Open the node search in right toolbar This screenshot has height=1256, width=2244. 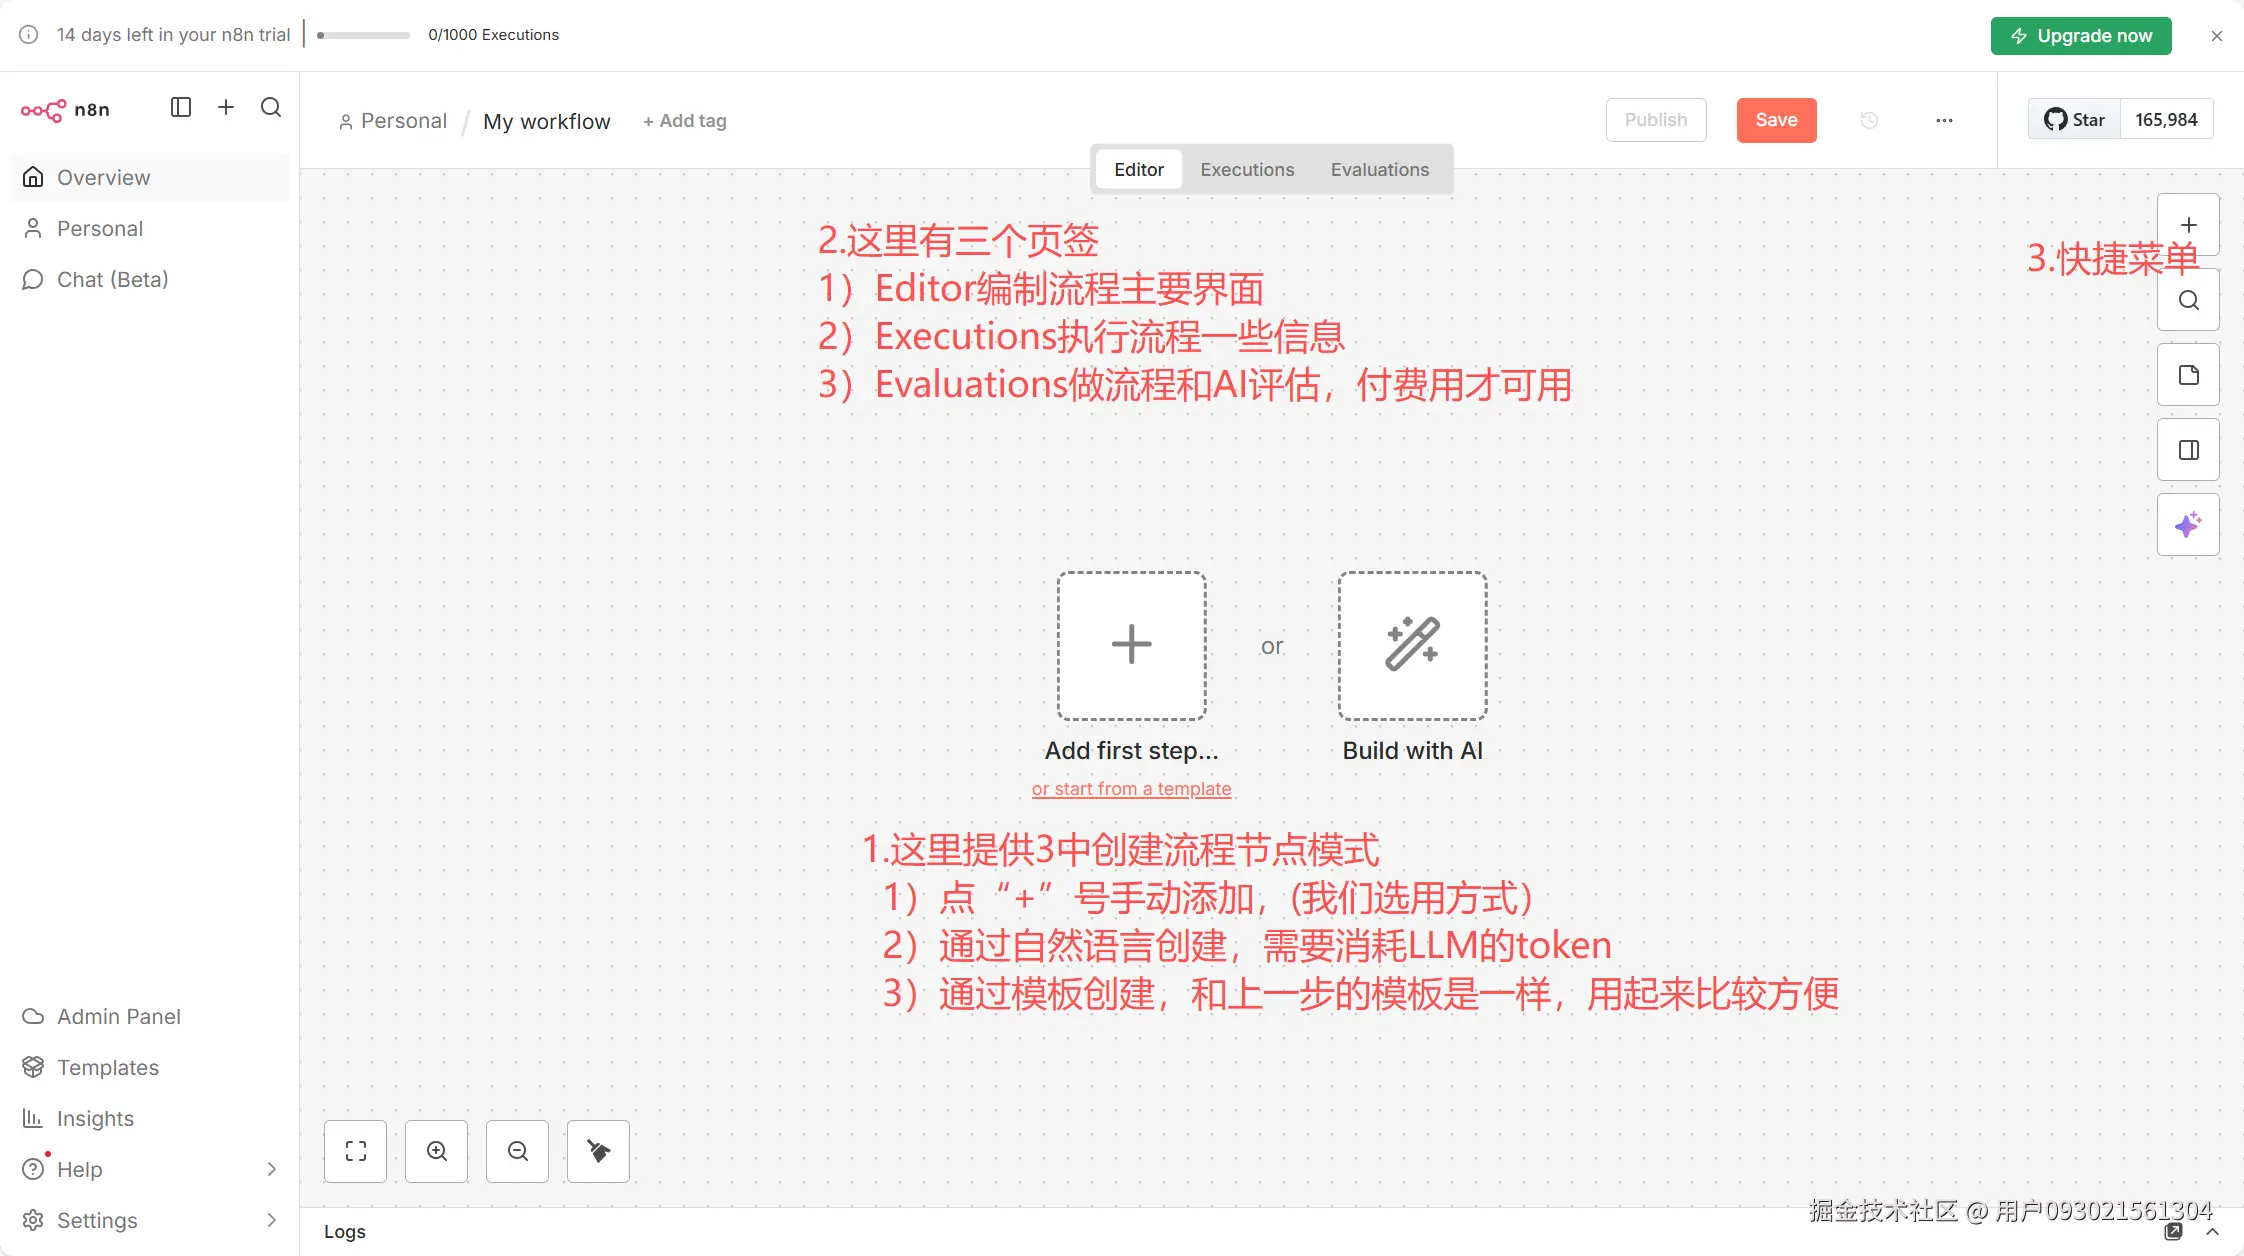(2188, 300)
